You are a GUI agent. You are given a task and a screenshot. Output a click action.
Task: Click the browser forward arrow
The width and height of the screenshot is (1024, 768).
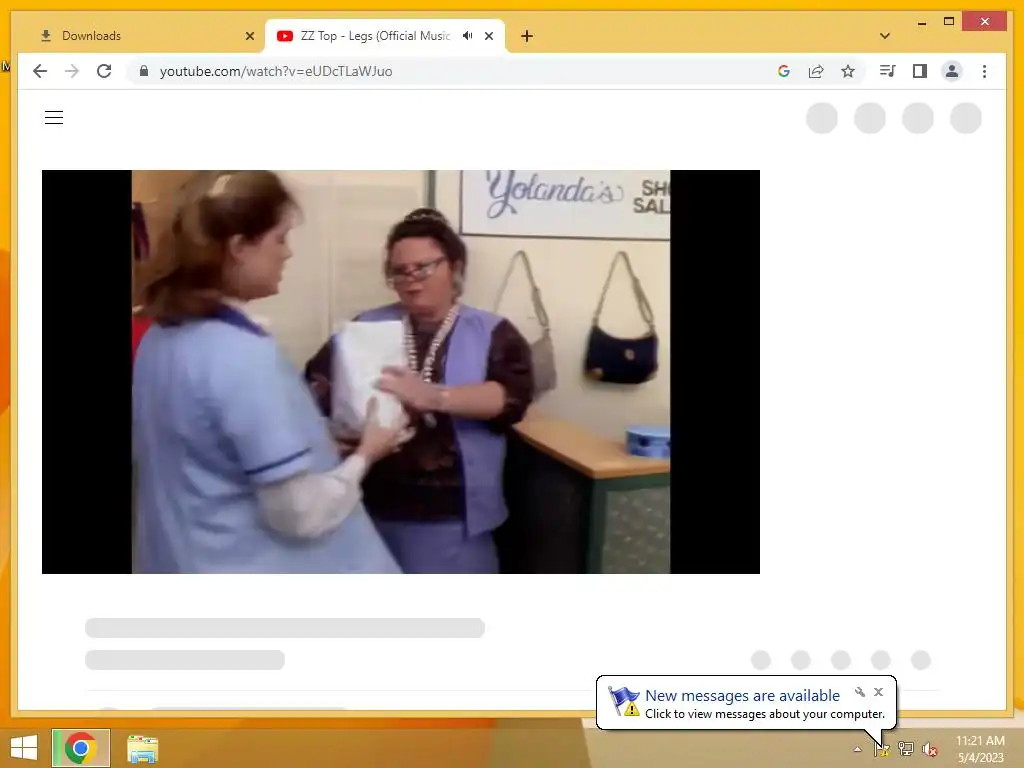(72, 71)
